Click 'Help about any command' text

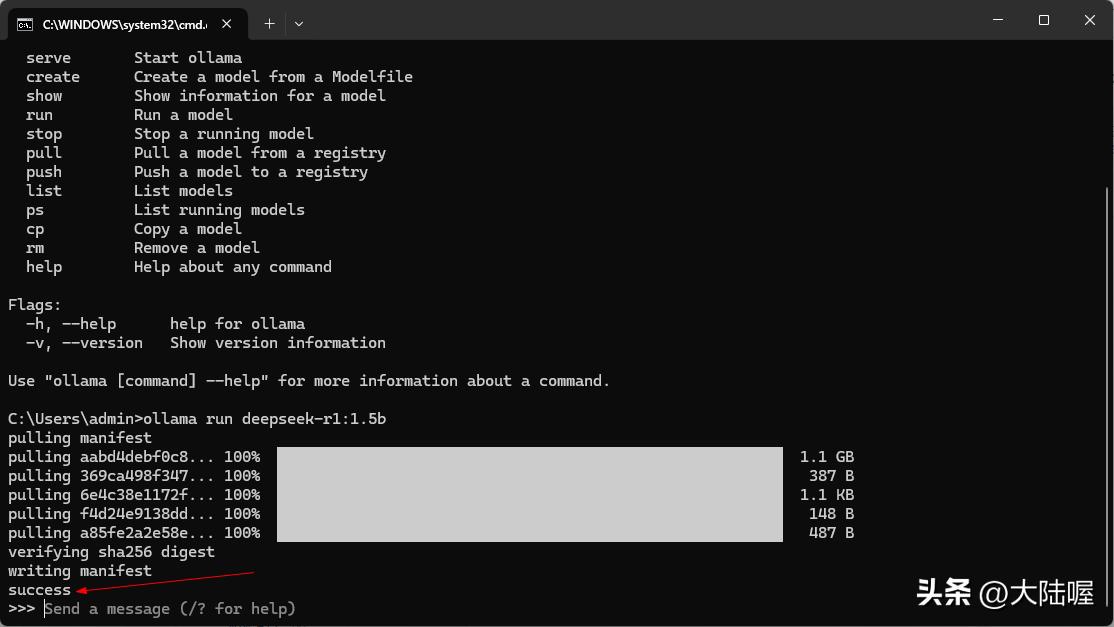point(232,267)
